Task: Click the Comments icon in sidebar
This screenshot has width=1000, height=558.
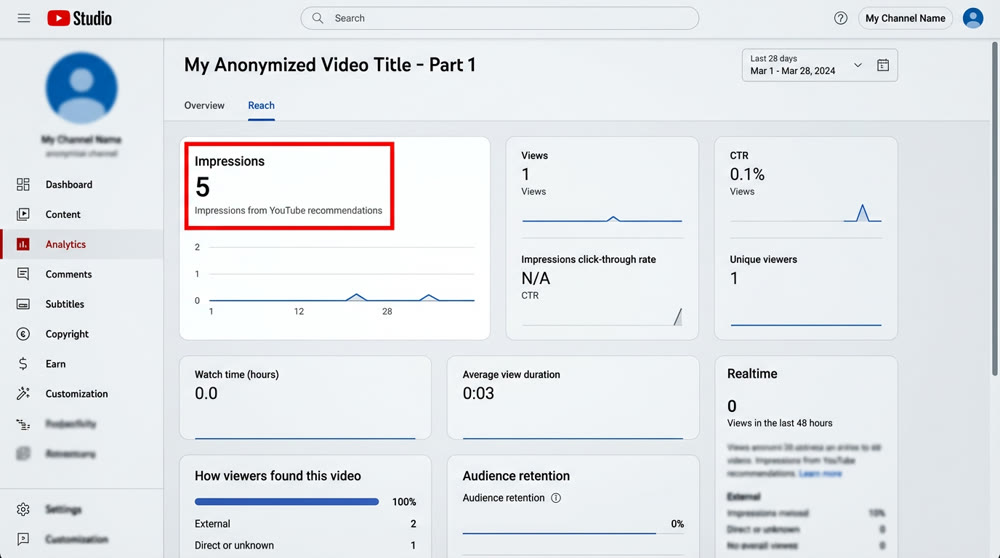Action: point(23,274)
